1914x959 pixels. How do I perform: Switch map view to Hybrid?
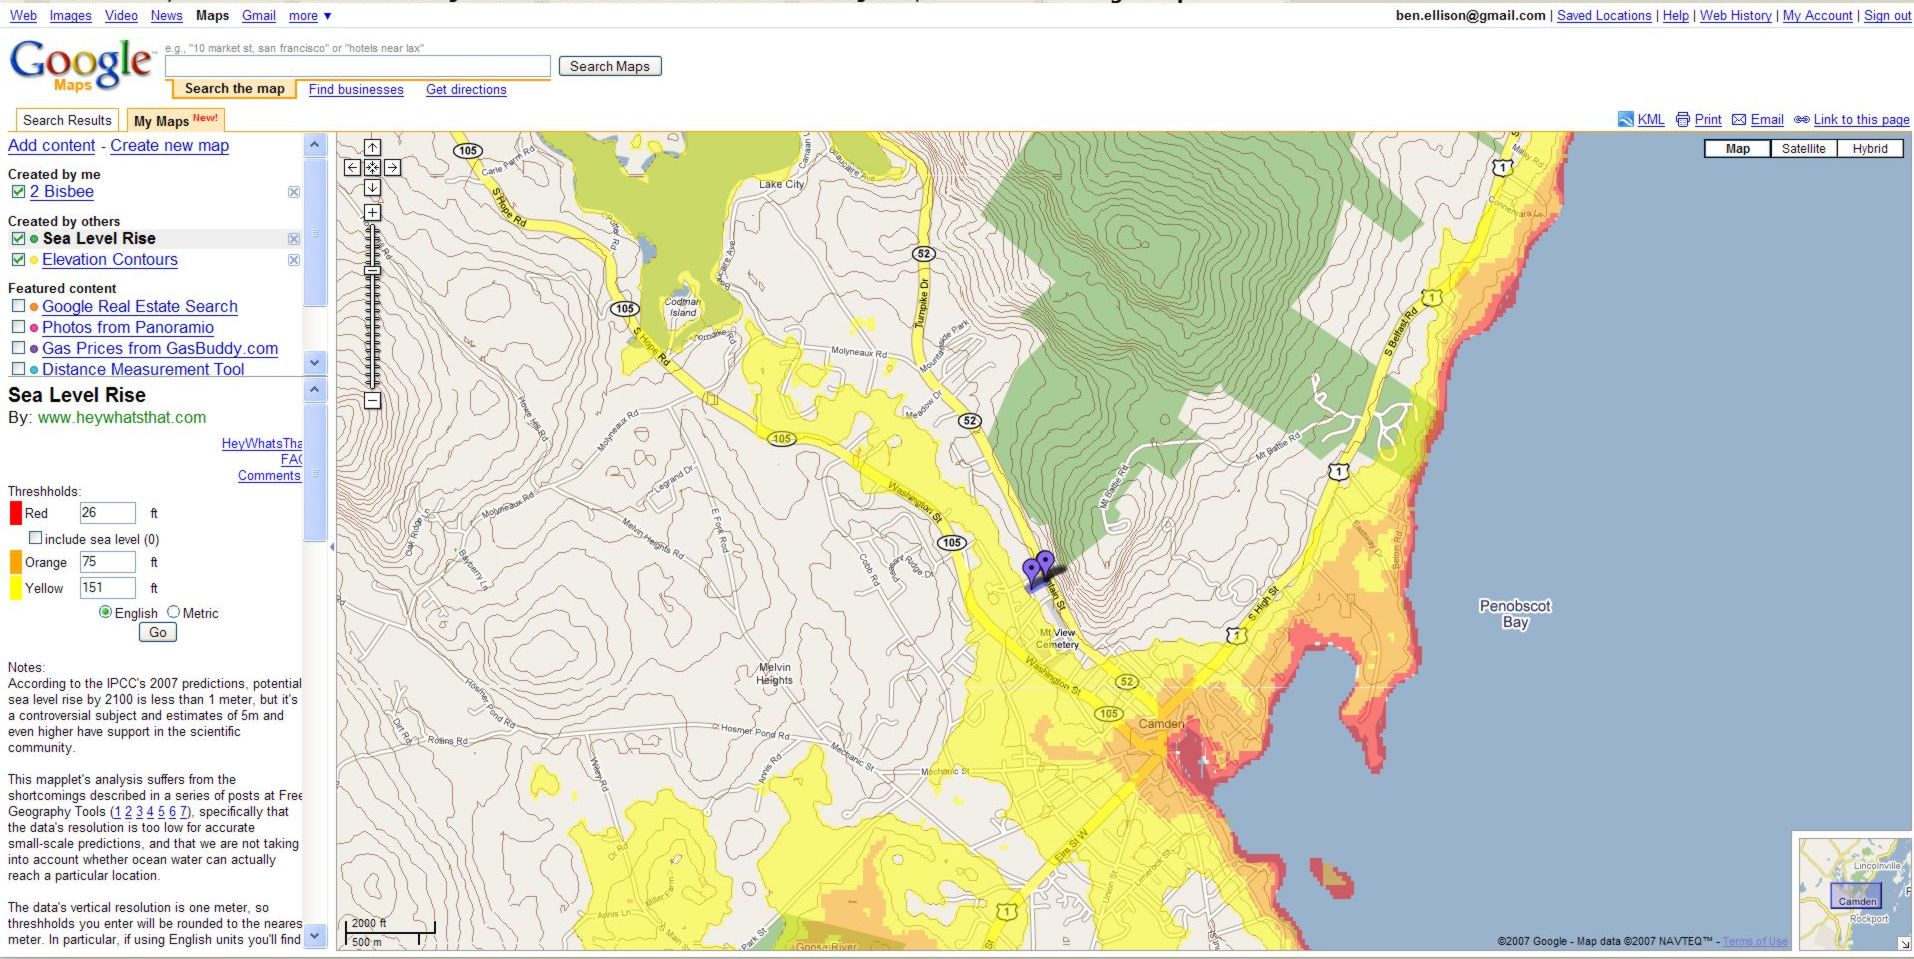tap(1870, 149)
